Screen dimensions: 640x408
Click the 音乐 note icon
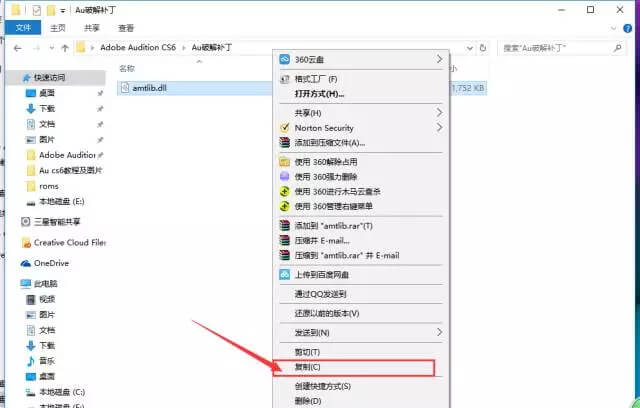pos(31,361)
